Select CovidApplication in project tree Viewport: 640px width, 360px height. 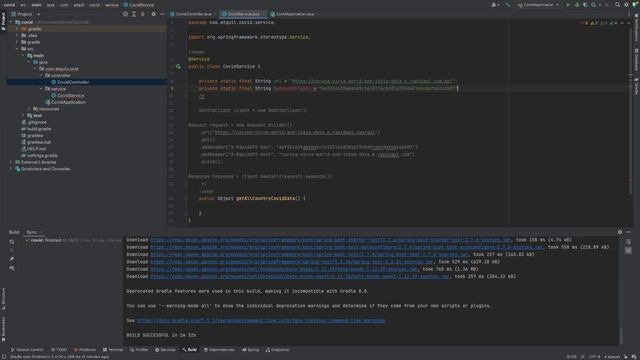point(65,102)
